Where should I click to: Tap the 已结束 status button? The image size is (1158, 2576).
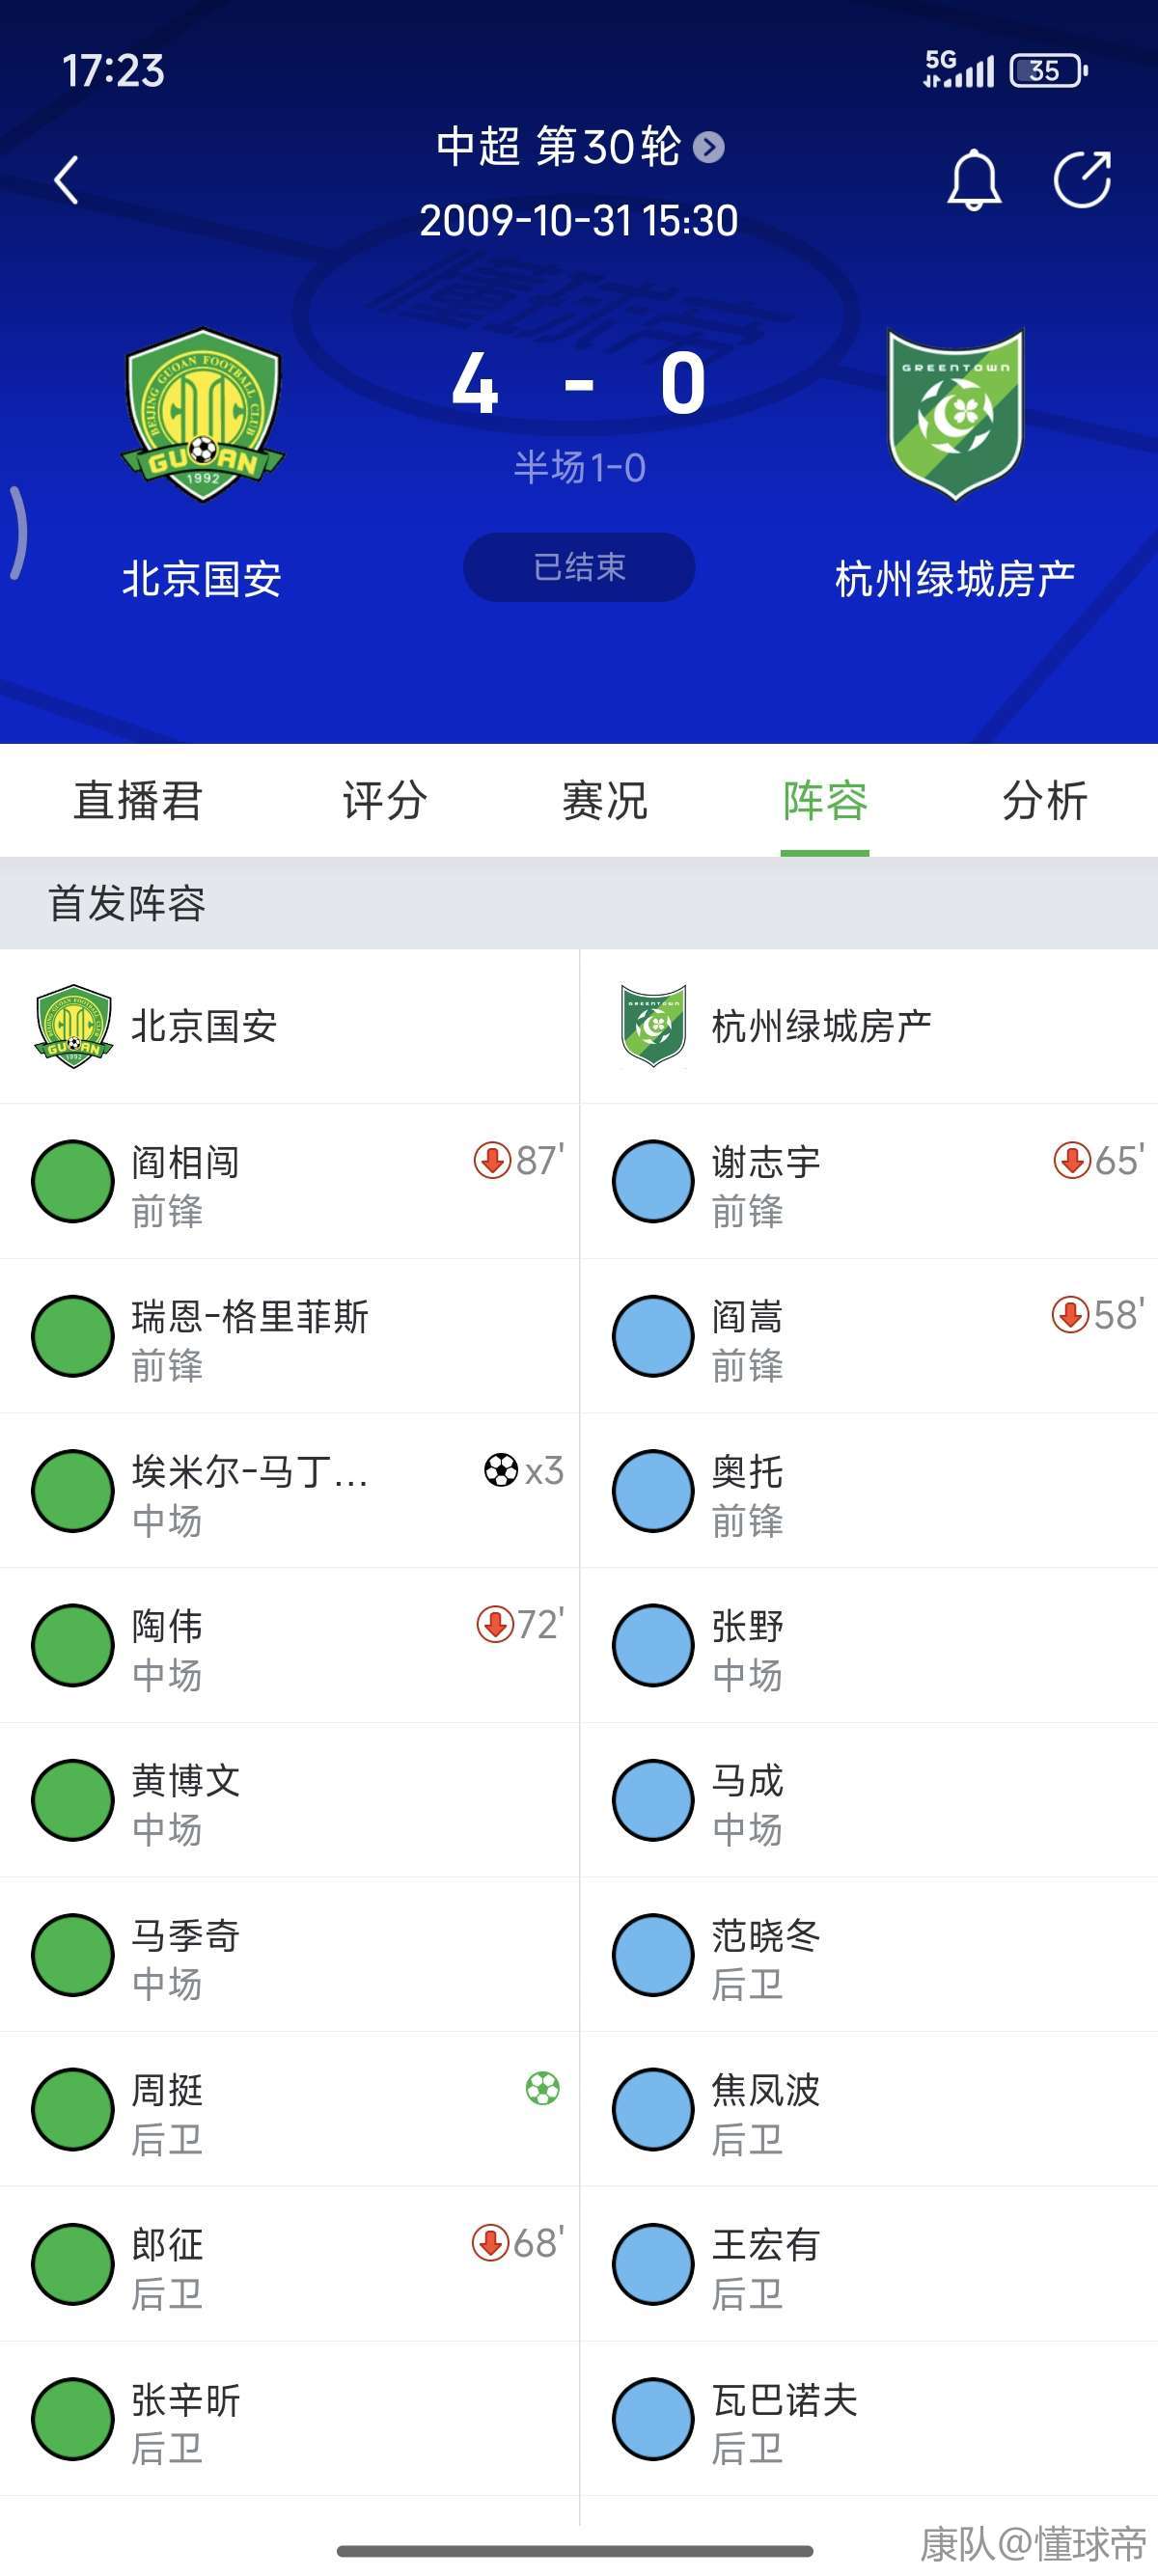579,567
